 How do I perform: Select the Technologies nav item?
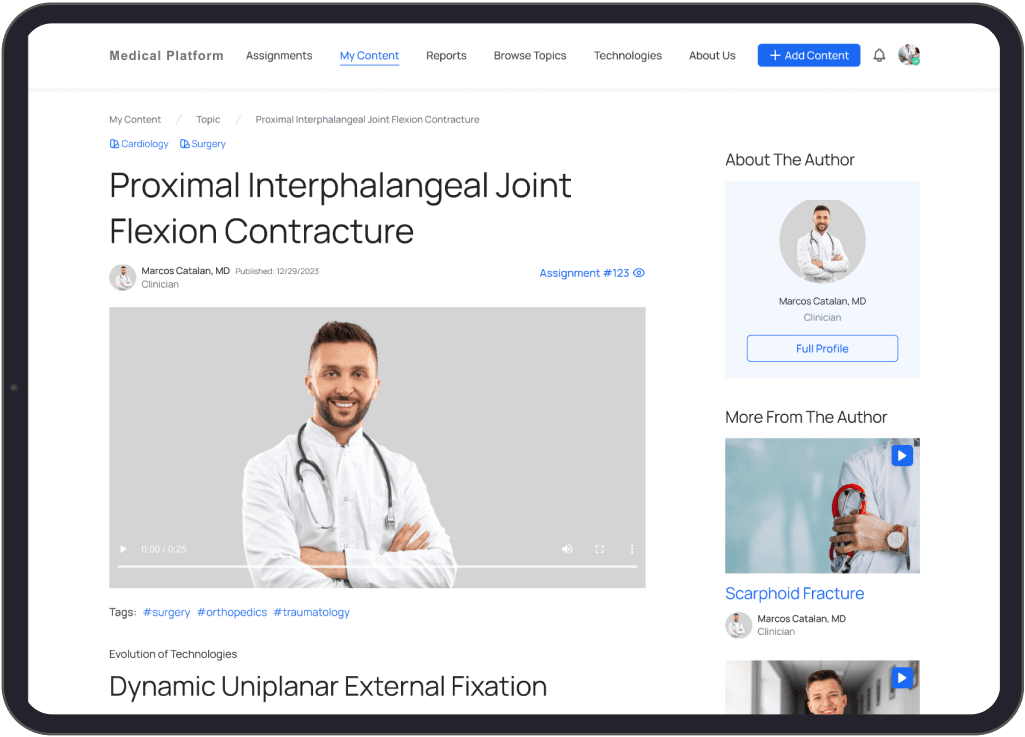click(x=628, y=55)
